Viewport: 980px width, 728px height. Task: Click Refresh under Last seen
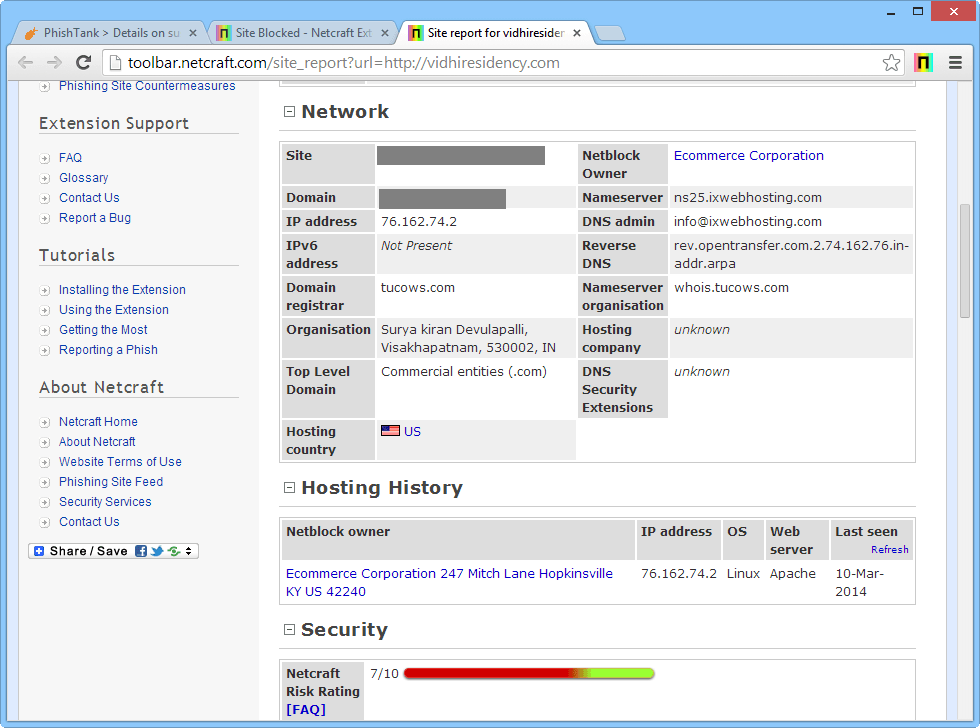click(x=889, y=550)
